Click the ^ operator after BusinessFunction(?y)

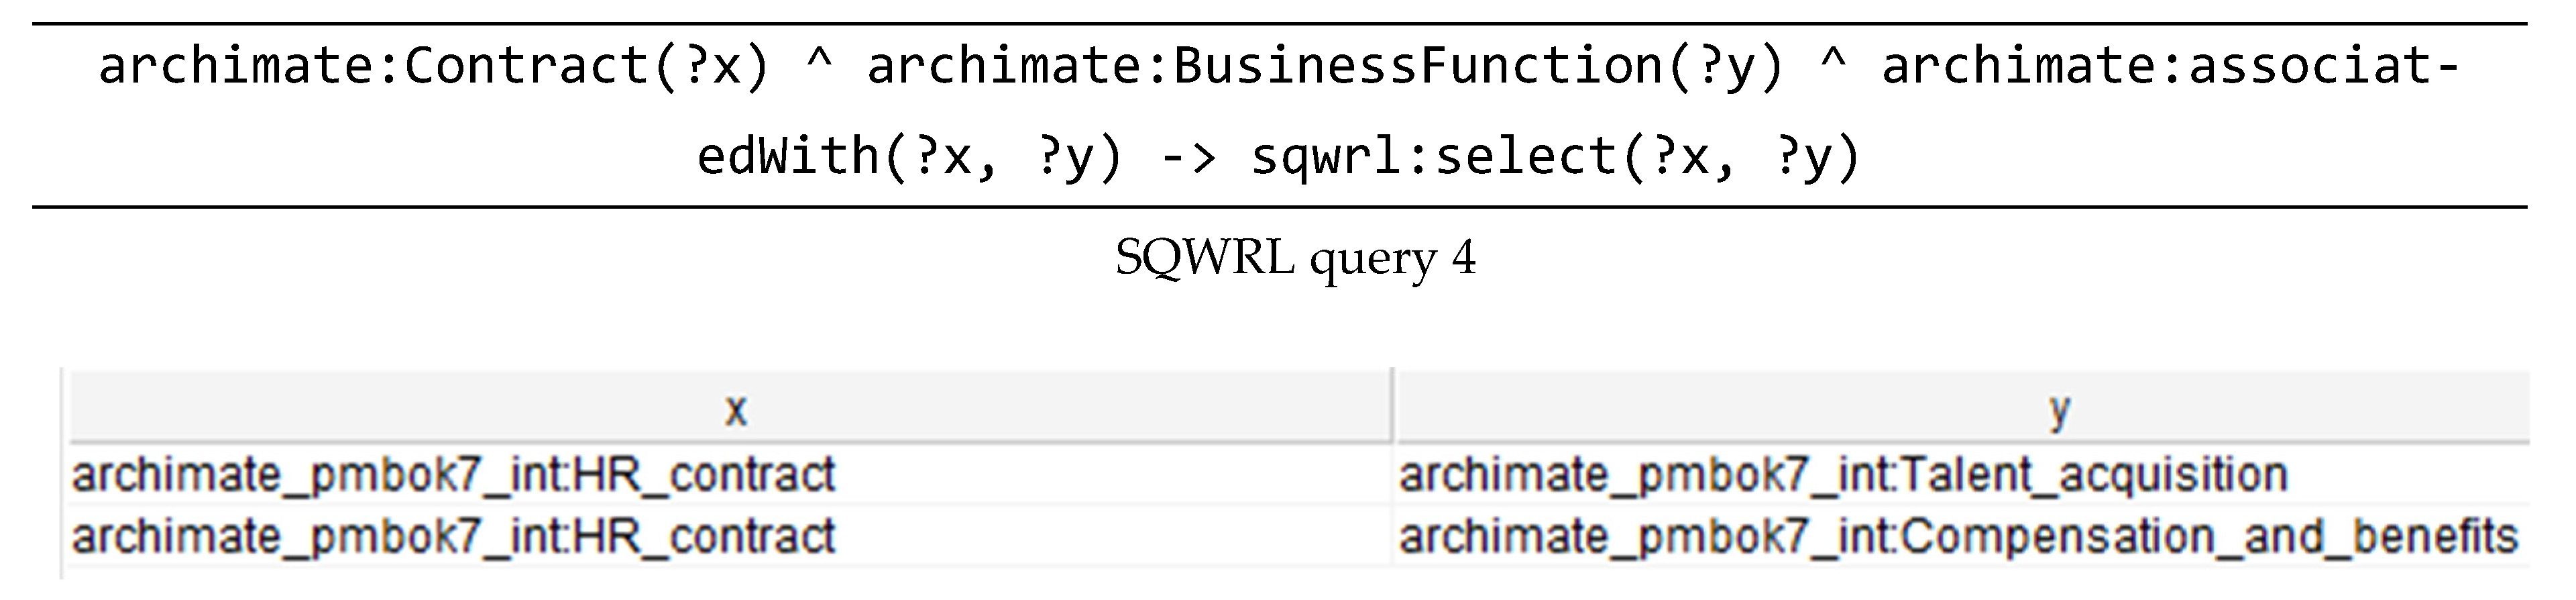1833,62
